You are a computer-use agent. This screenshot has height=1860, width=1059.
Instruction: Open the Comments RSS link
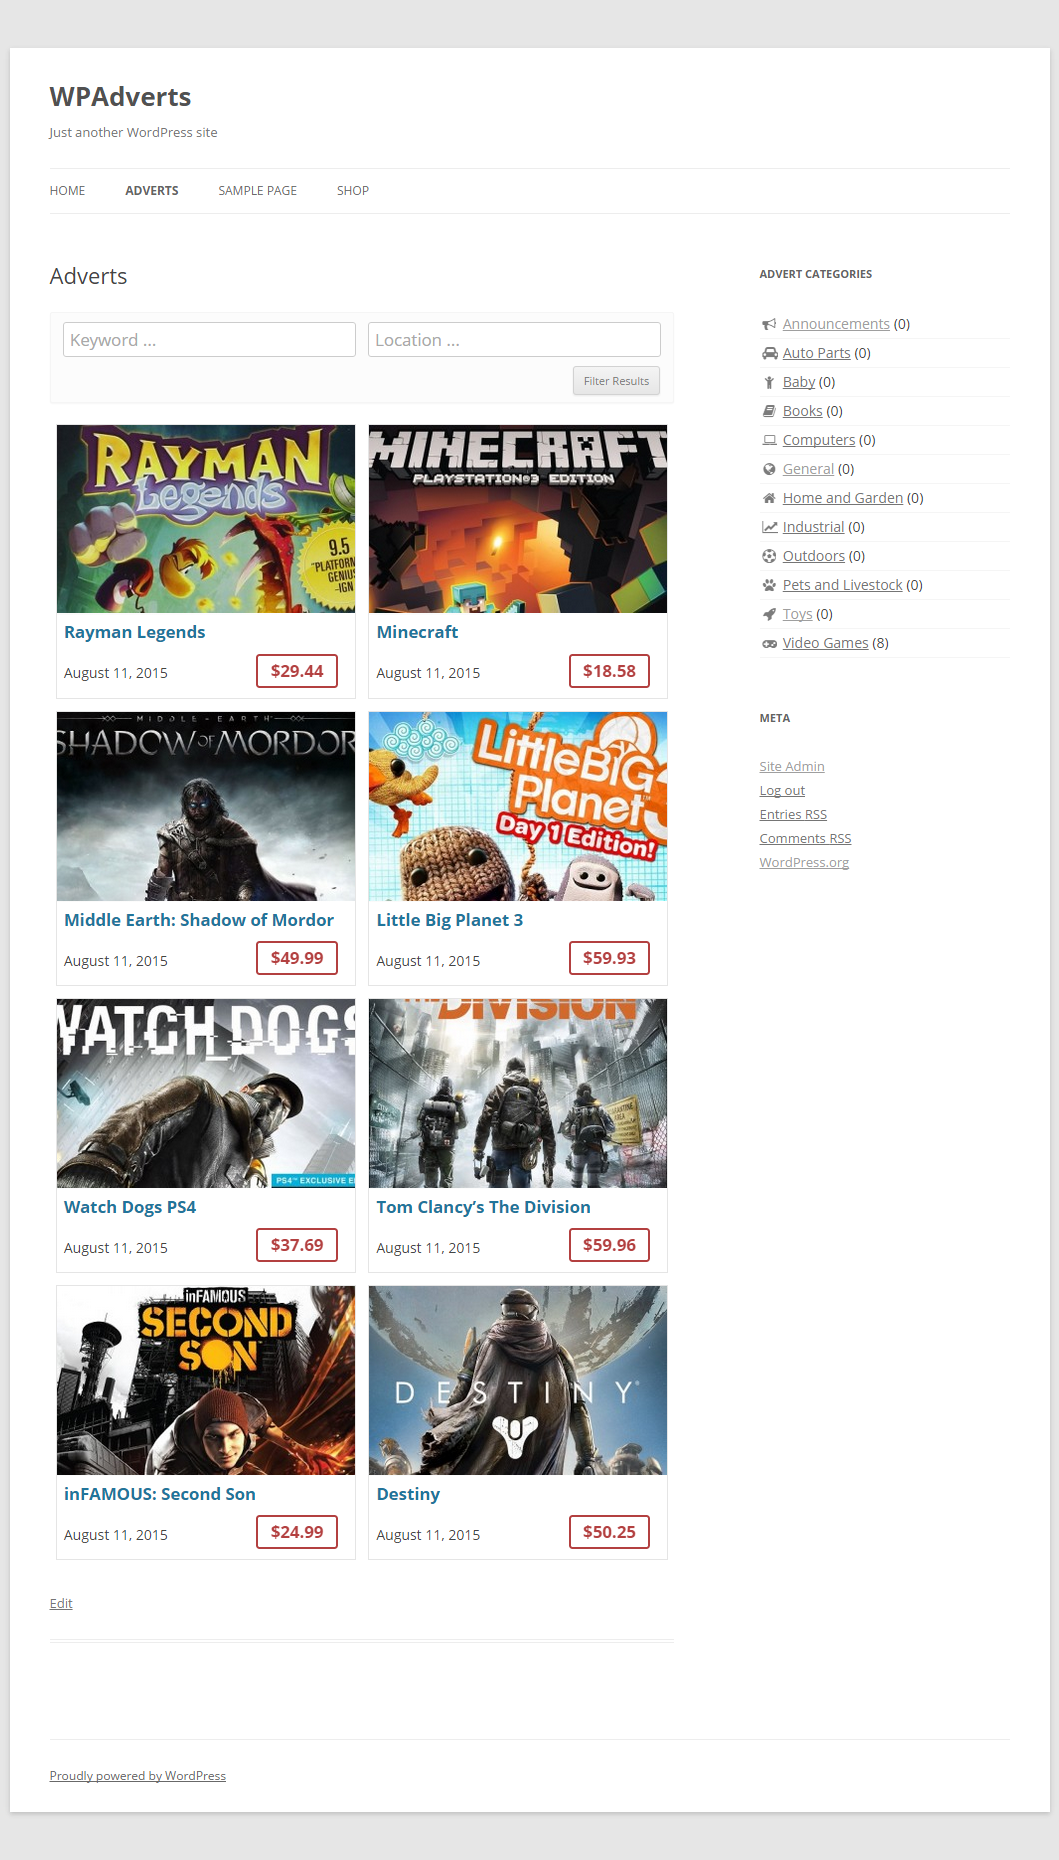click(805, 839)
